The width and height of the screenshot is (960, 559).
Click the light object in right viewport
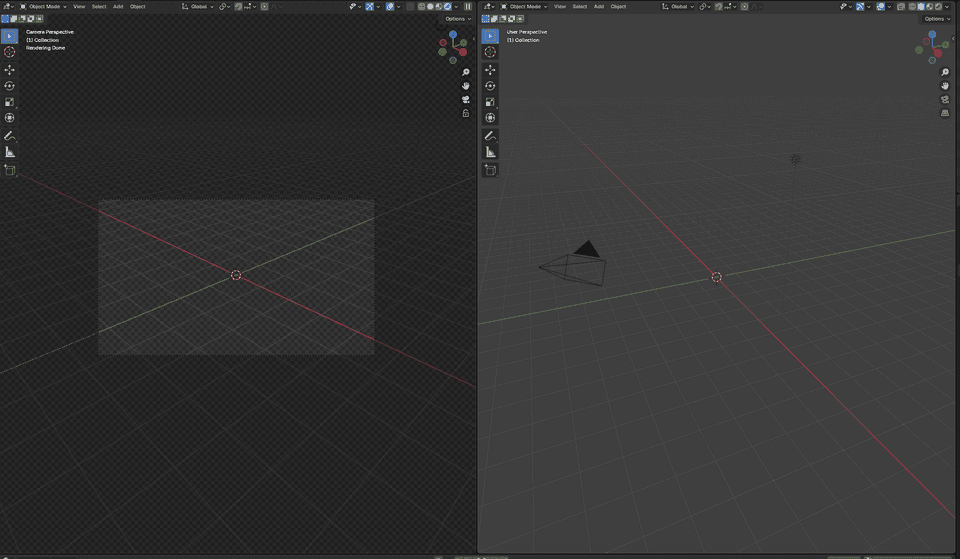795,159
